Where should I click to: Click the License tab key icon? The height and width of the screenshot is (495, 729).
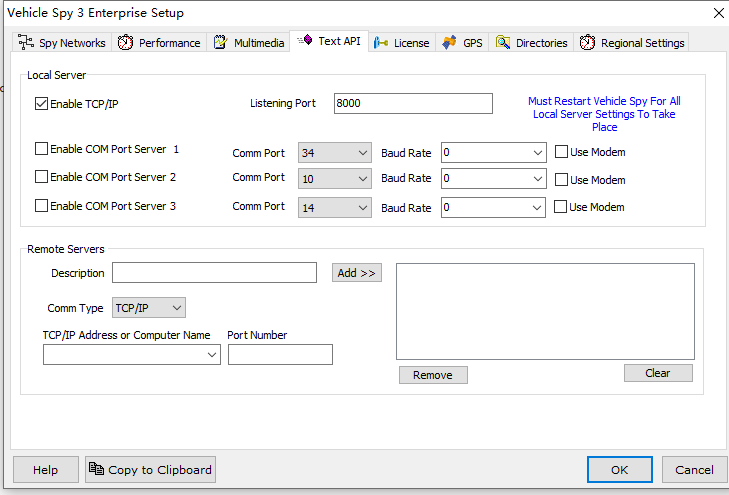pos(381,43)
